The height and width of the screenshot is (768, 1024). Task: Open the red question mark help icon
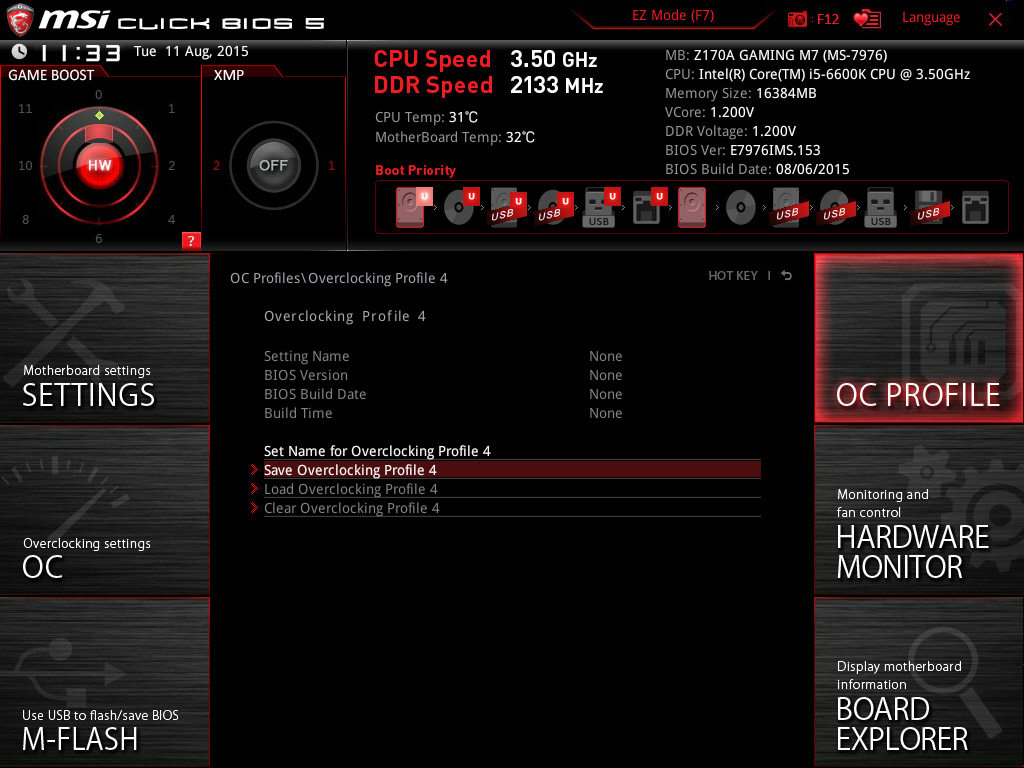(x=191, y=240)
